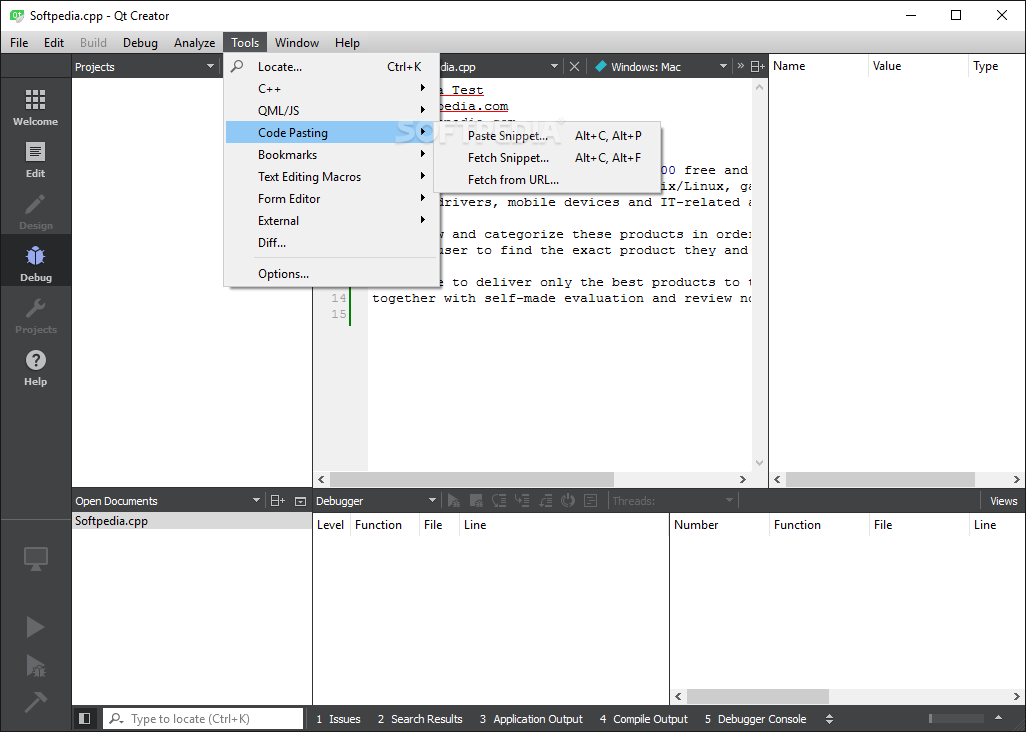1026x732 pixels.
Task: Expand Text Editing Macros submenu
Action: 332,177
